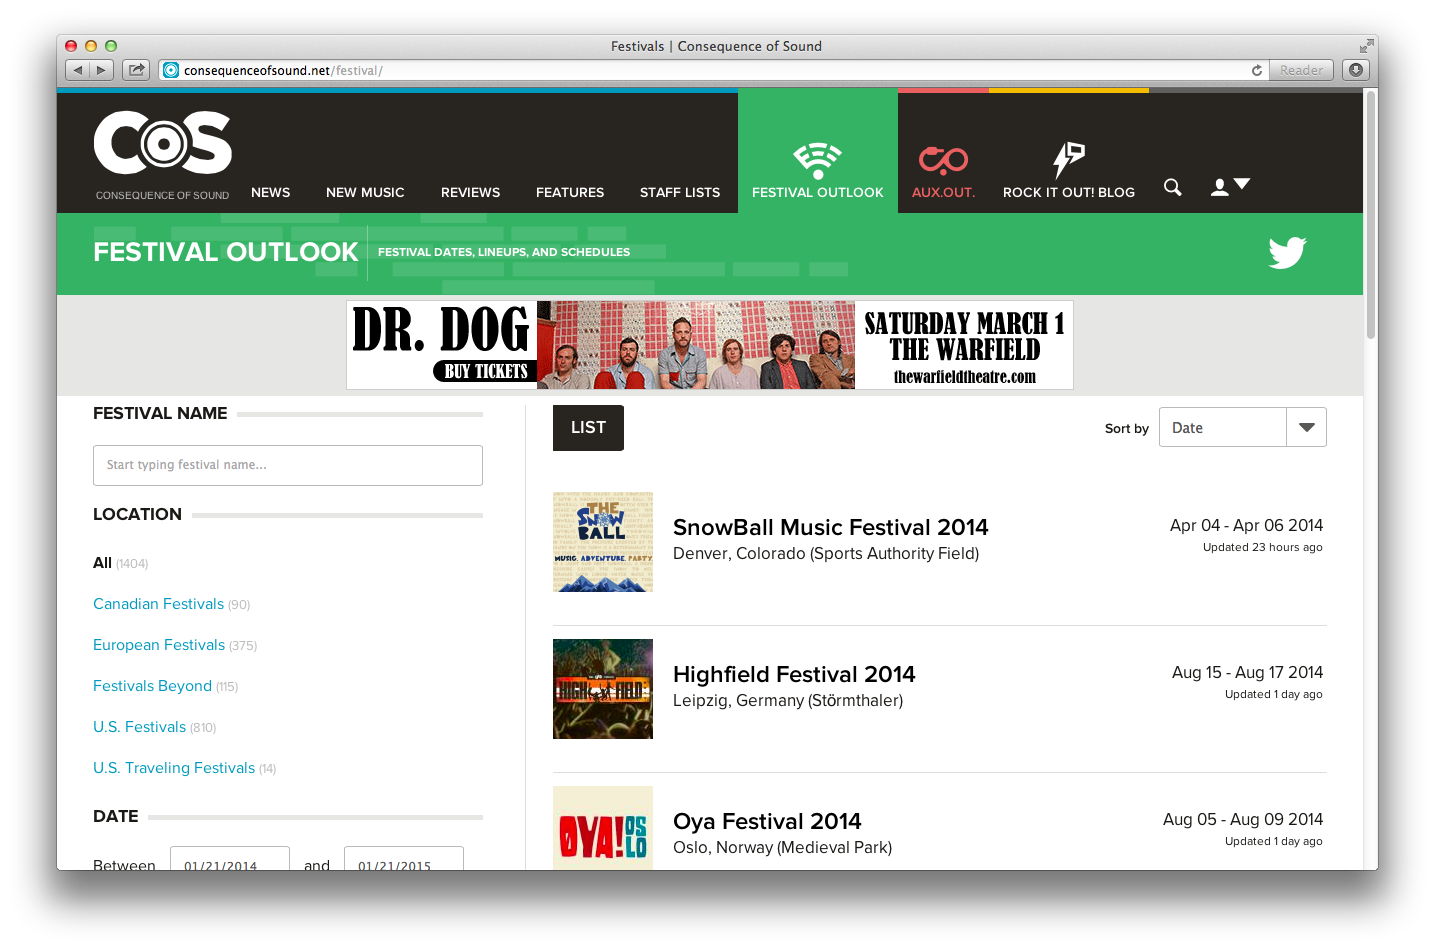
Task: Open the Sort by Date dropdown
Action: point(1242,427)
